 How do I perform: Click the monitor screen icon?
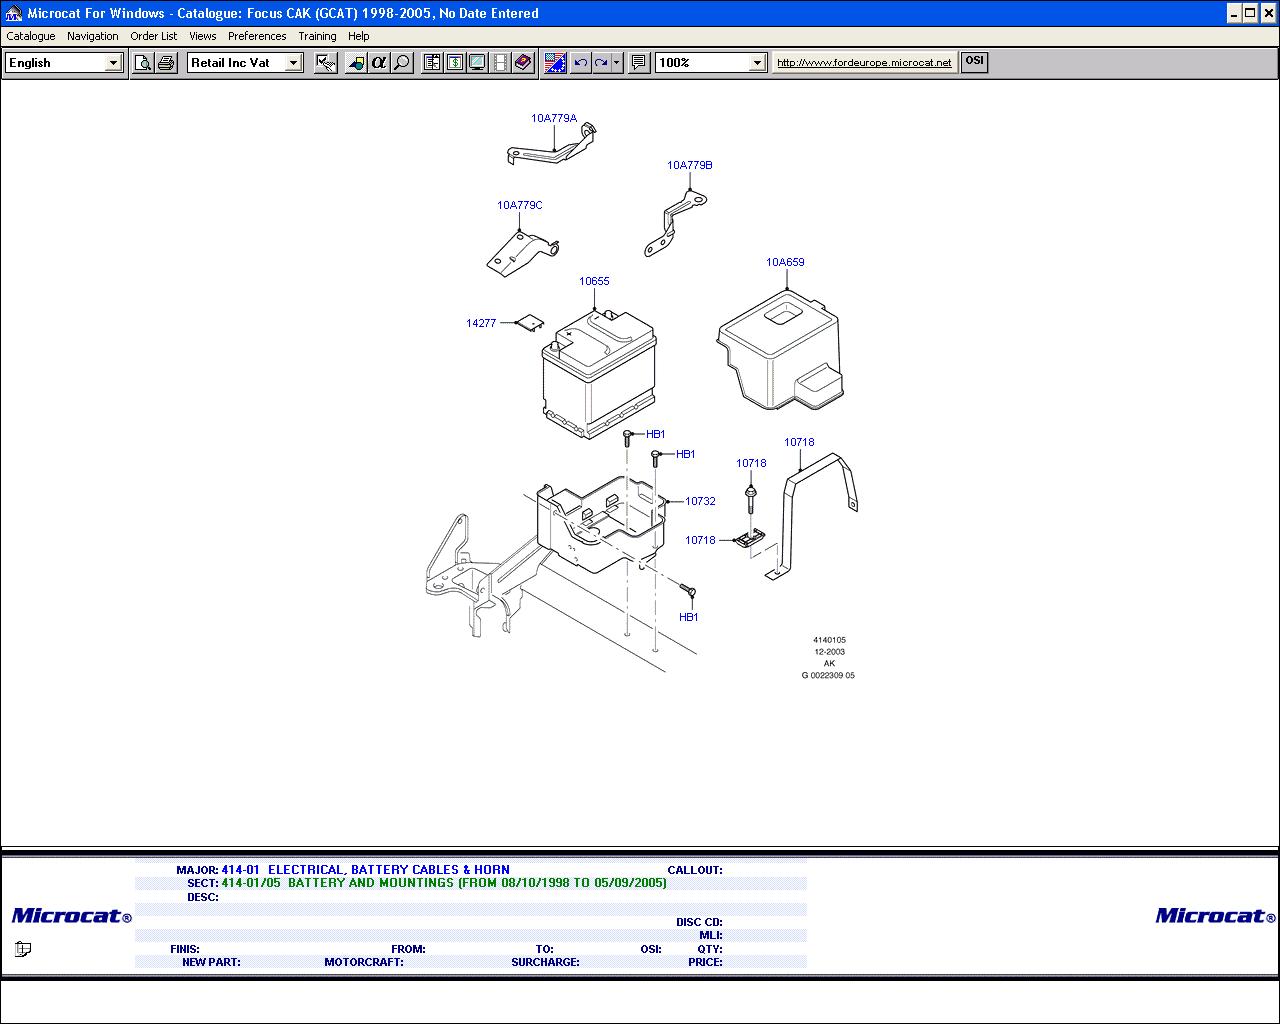coord(478,63)
